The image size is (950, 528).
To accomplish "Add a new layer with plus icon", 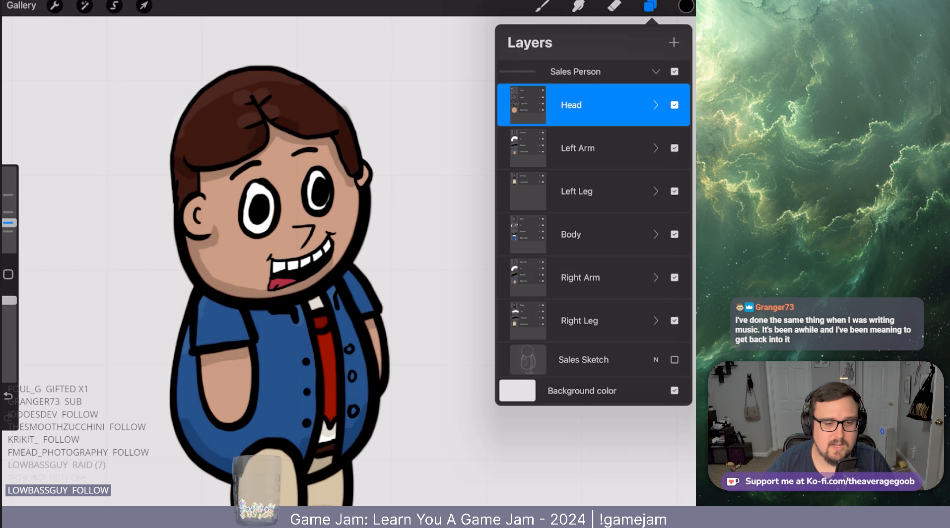I will click(x=674, y=43).
